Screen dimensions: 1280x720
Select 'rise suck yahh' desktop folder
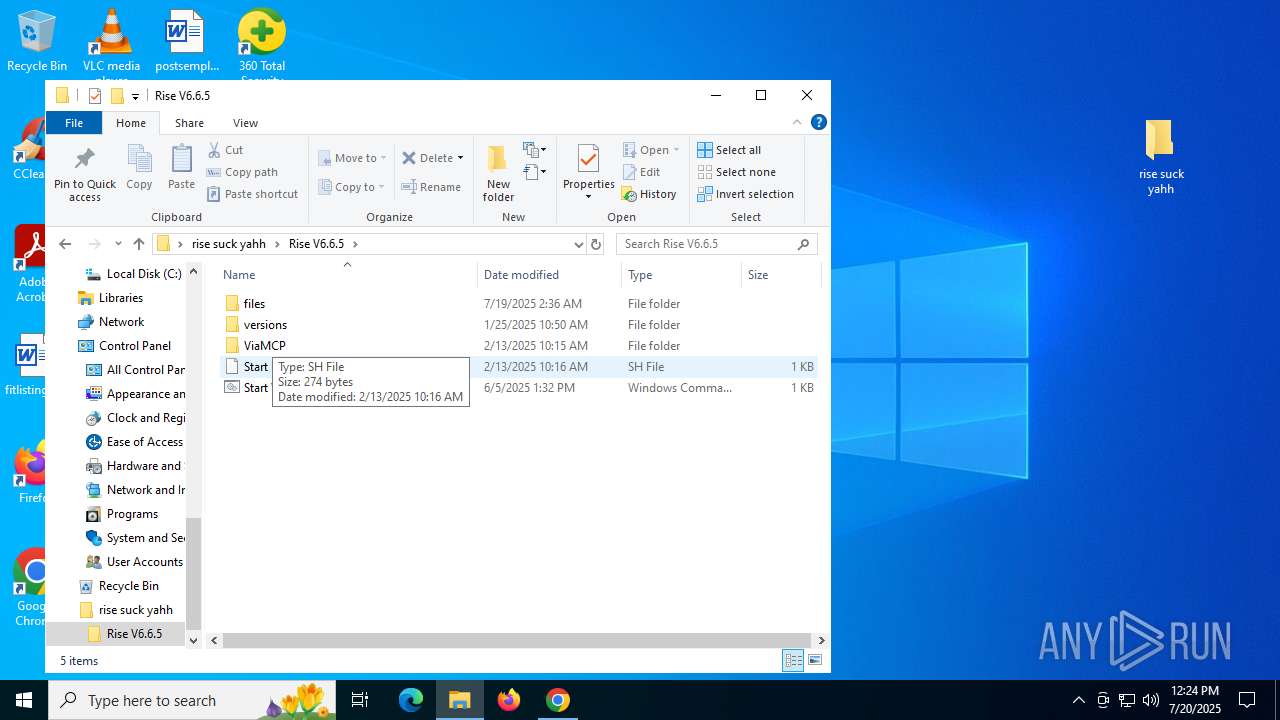(x=1160, y=157)
